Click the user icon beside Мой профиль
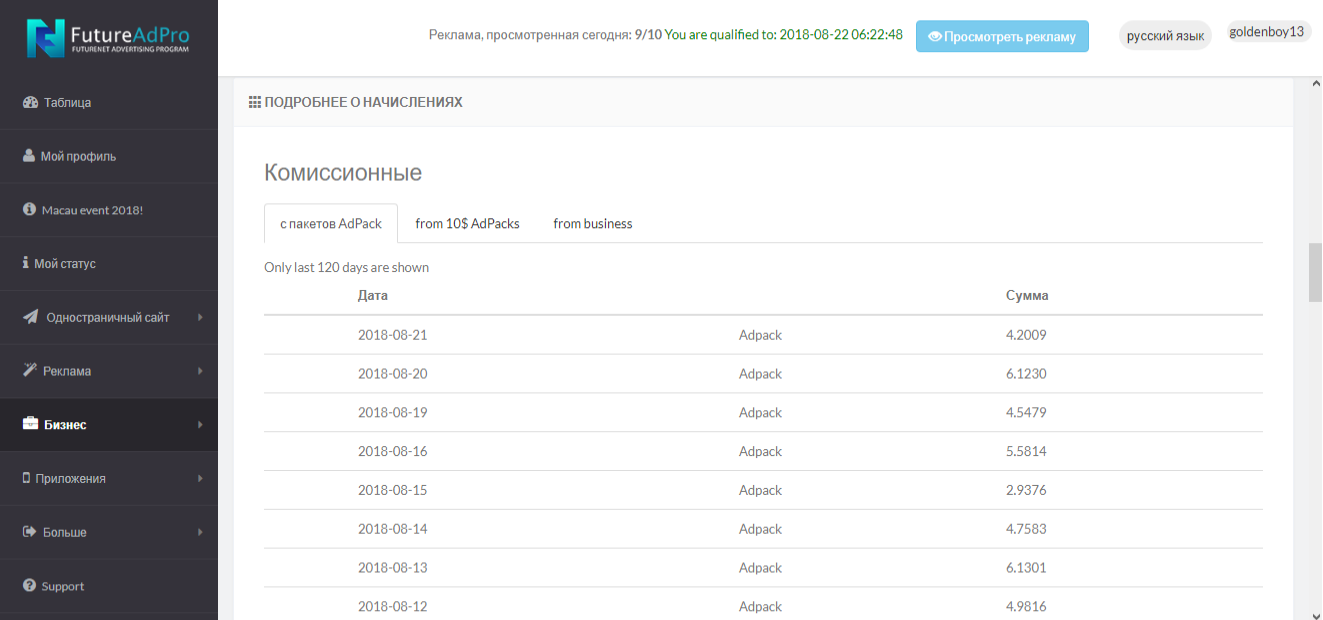 tap(29, 156)
